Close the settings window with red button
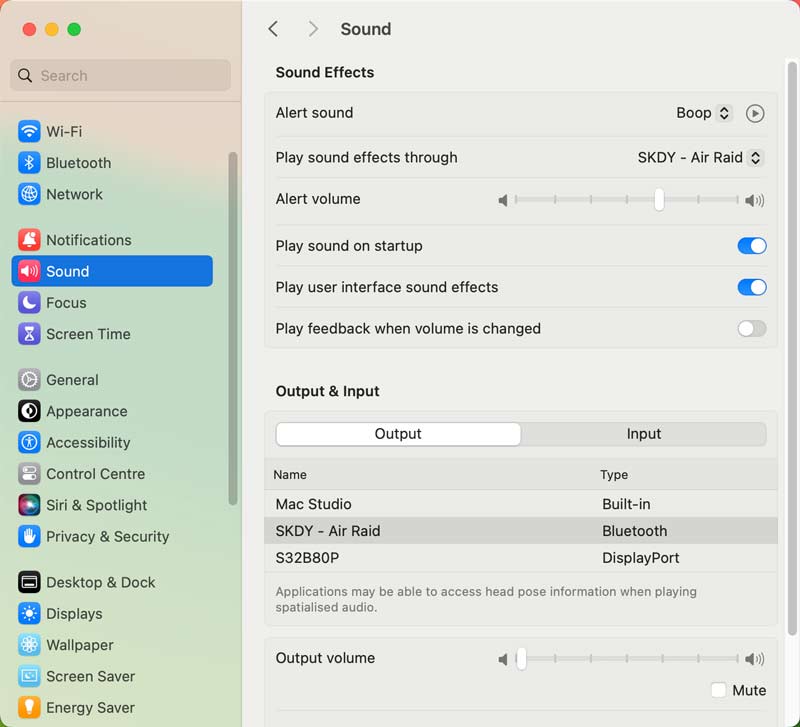The height and width of the screenshot is (727, 800). (30, 30)
